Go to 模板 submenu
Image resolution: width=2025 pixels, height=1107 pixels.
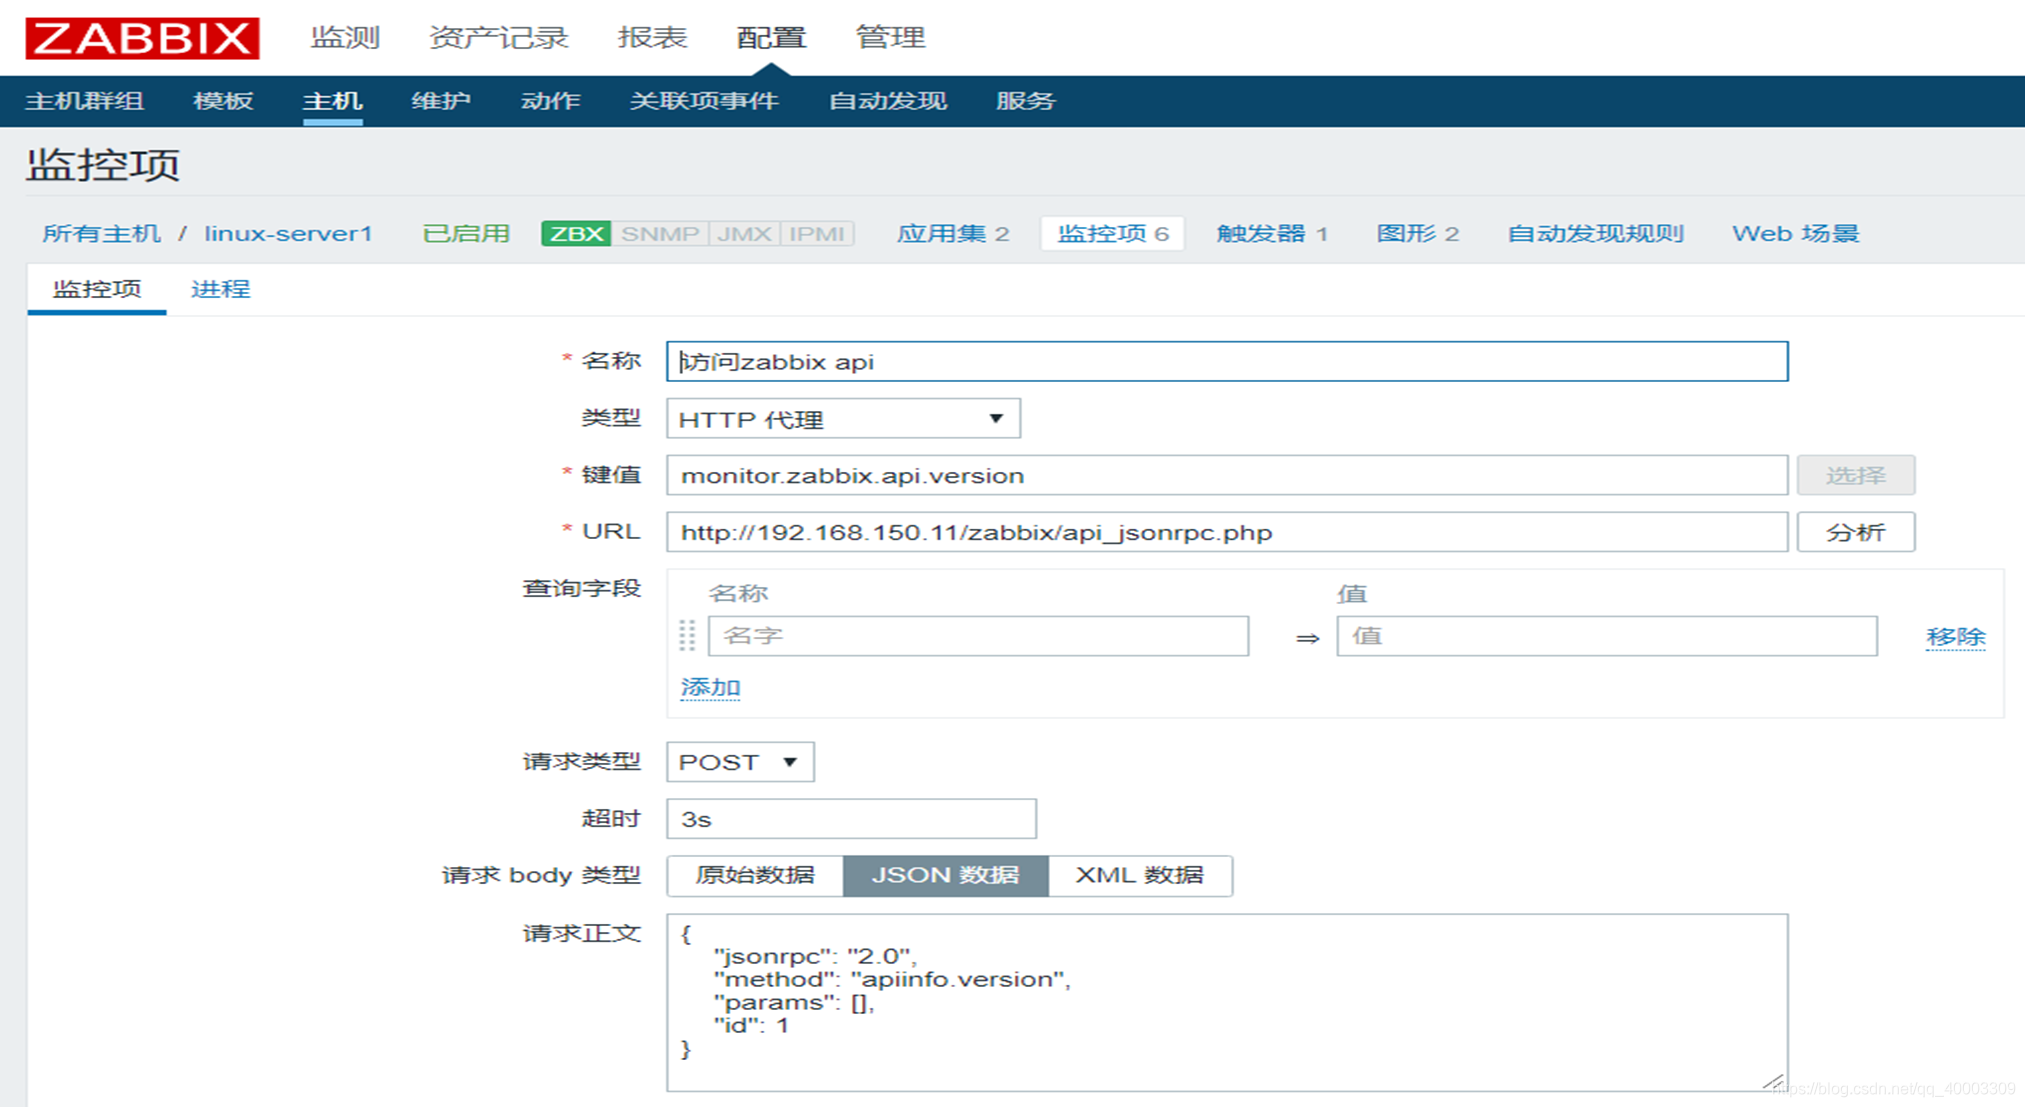point(223,101)
